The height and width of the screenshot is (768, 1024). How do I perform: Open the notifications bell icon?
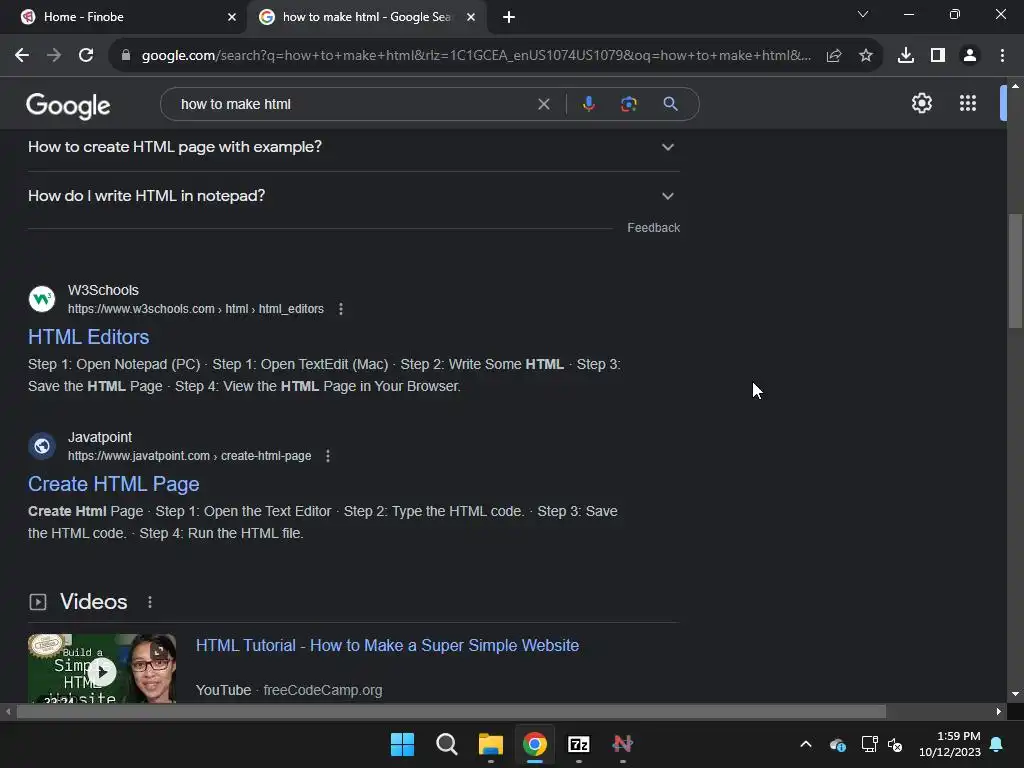click(997, 744)
